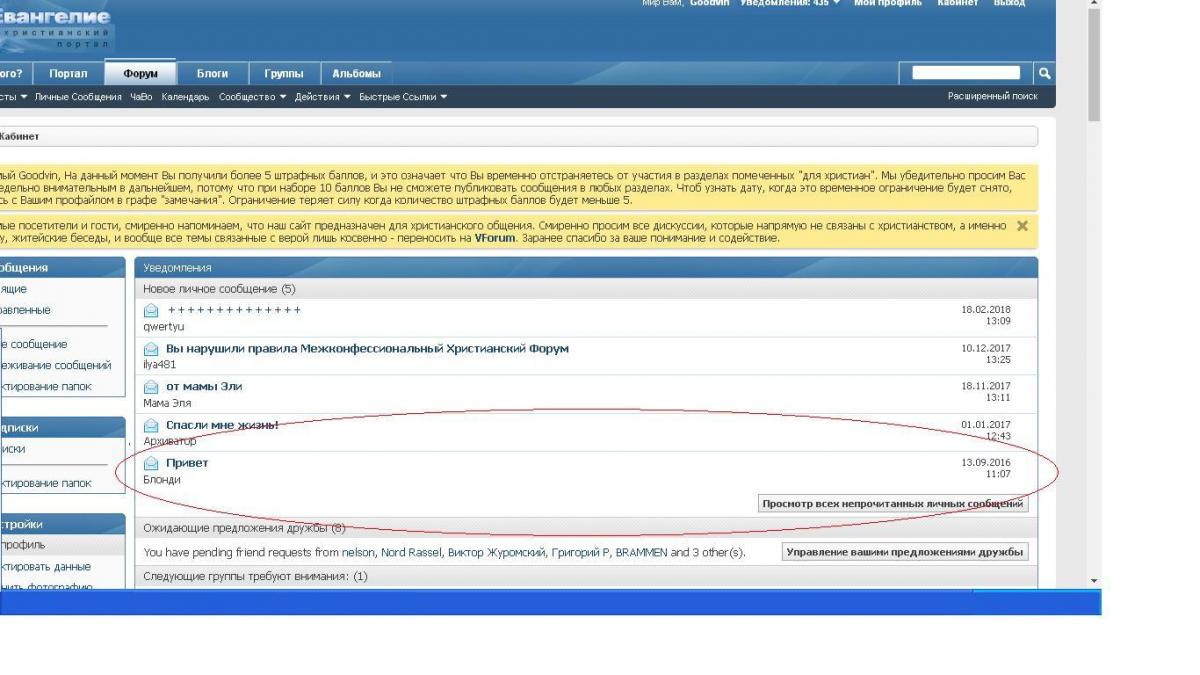
Task: Click envelope icon beside the qwertyu message
Action: click(151, 310)
